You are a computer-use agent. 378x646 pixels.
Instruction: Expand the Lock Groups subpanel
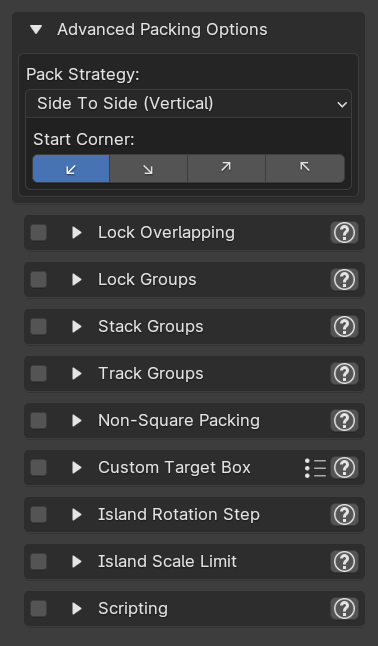77,280
